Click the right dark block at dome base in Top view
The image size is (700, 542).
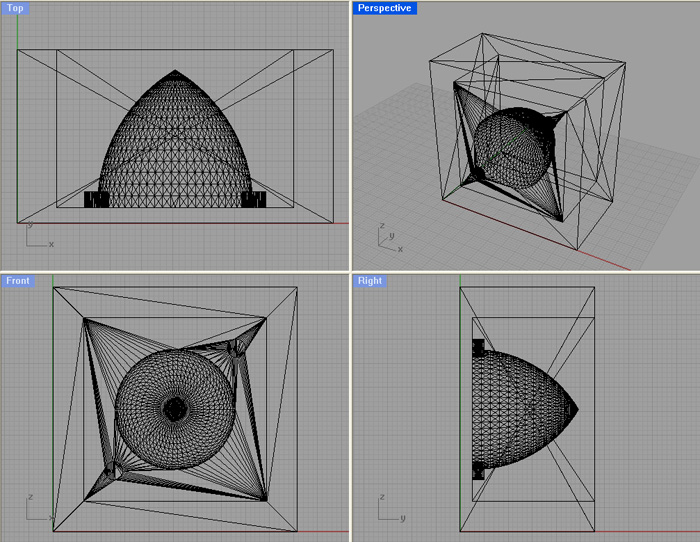pos(254,199)
